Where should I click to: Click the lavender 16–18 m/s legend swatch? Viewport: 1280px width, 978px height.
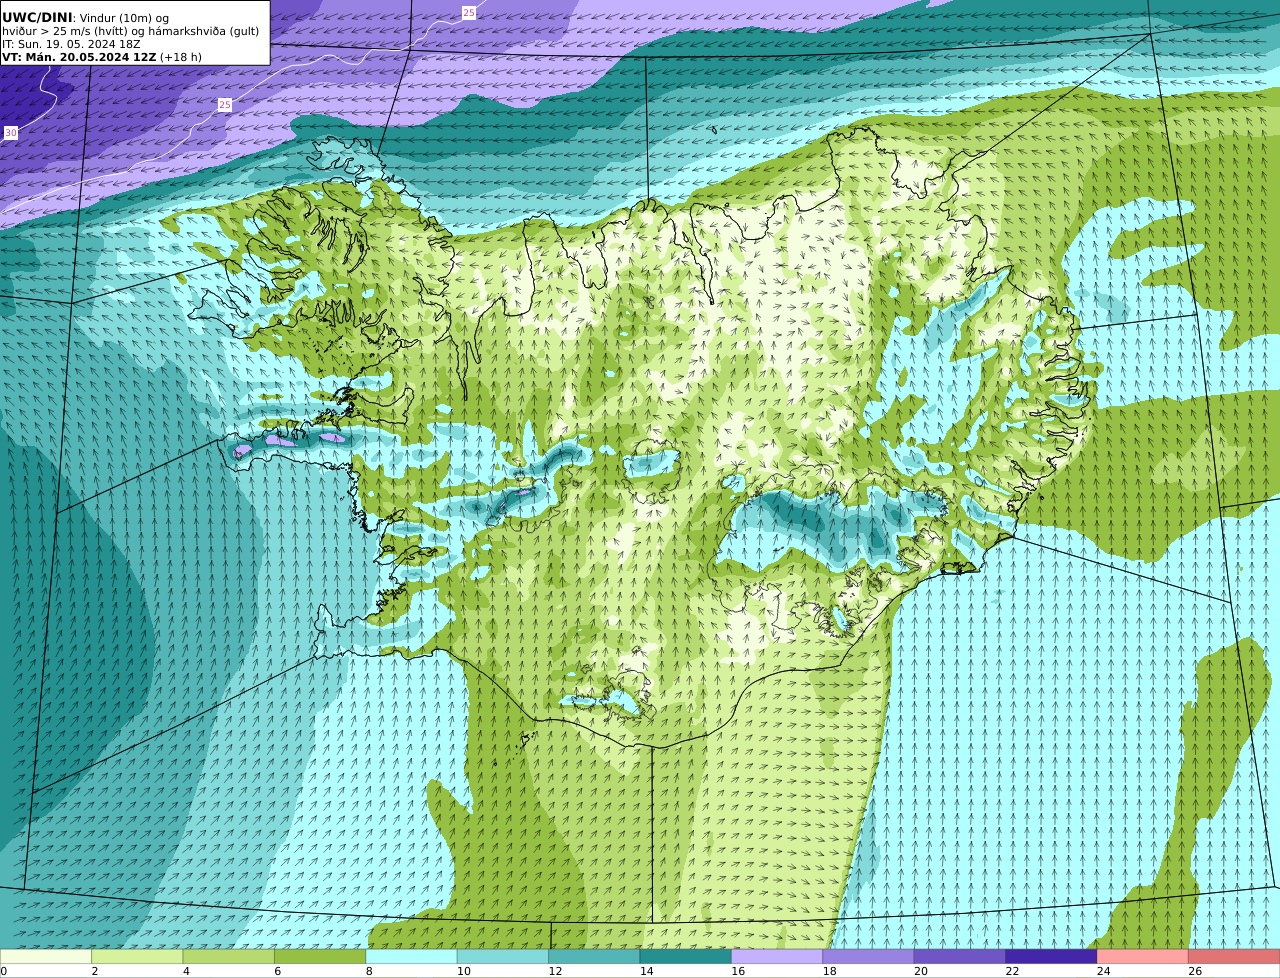click(x=777, y=956)
